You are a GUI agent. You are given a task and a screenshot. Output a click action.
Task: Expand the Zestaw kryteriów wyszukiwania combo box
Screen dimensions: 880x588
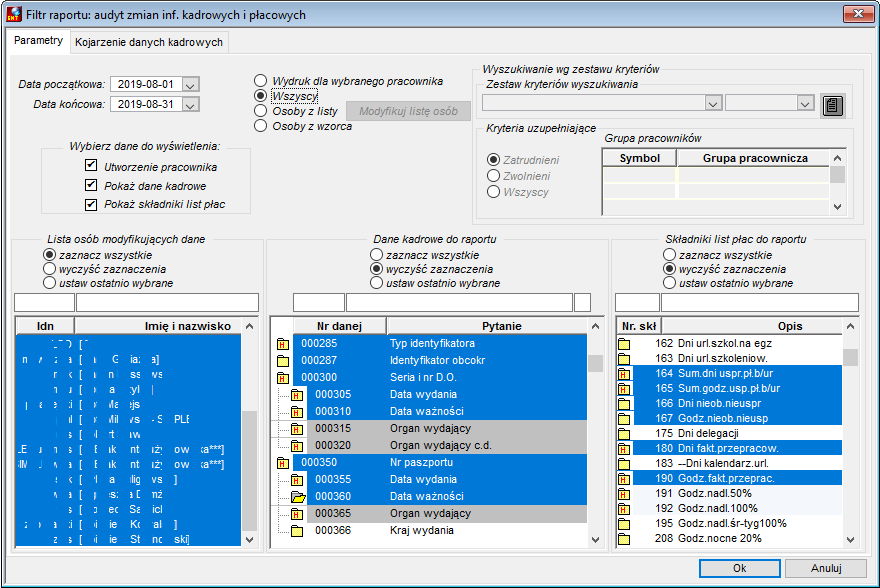pyautogui.click(x=713, y=104)
